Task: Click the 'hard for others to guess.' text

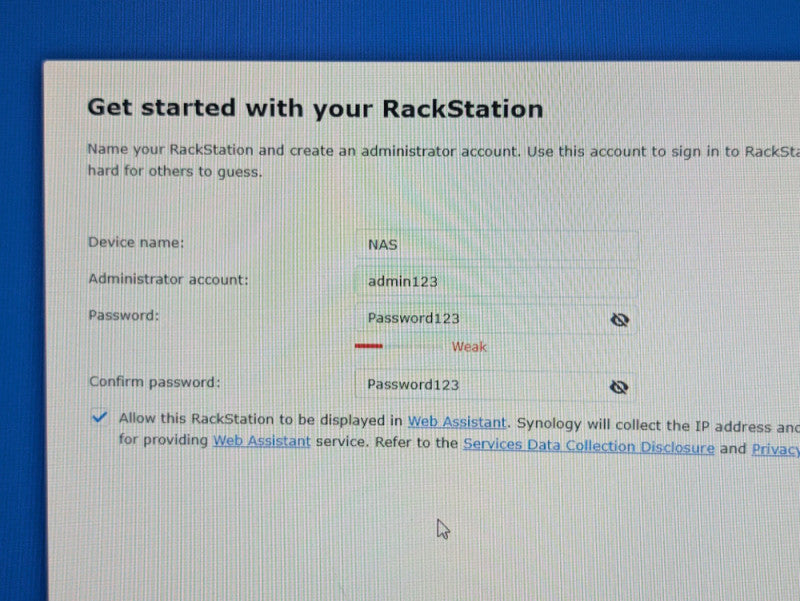Action: (x=175, y=171)
